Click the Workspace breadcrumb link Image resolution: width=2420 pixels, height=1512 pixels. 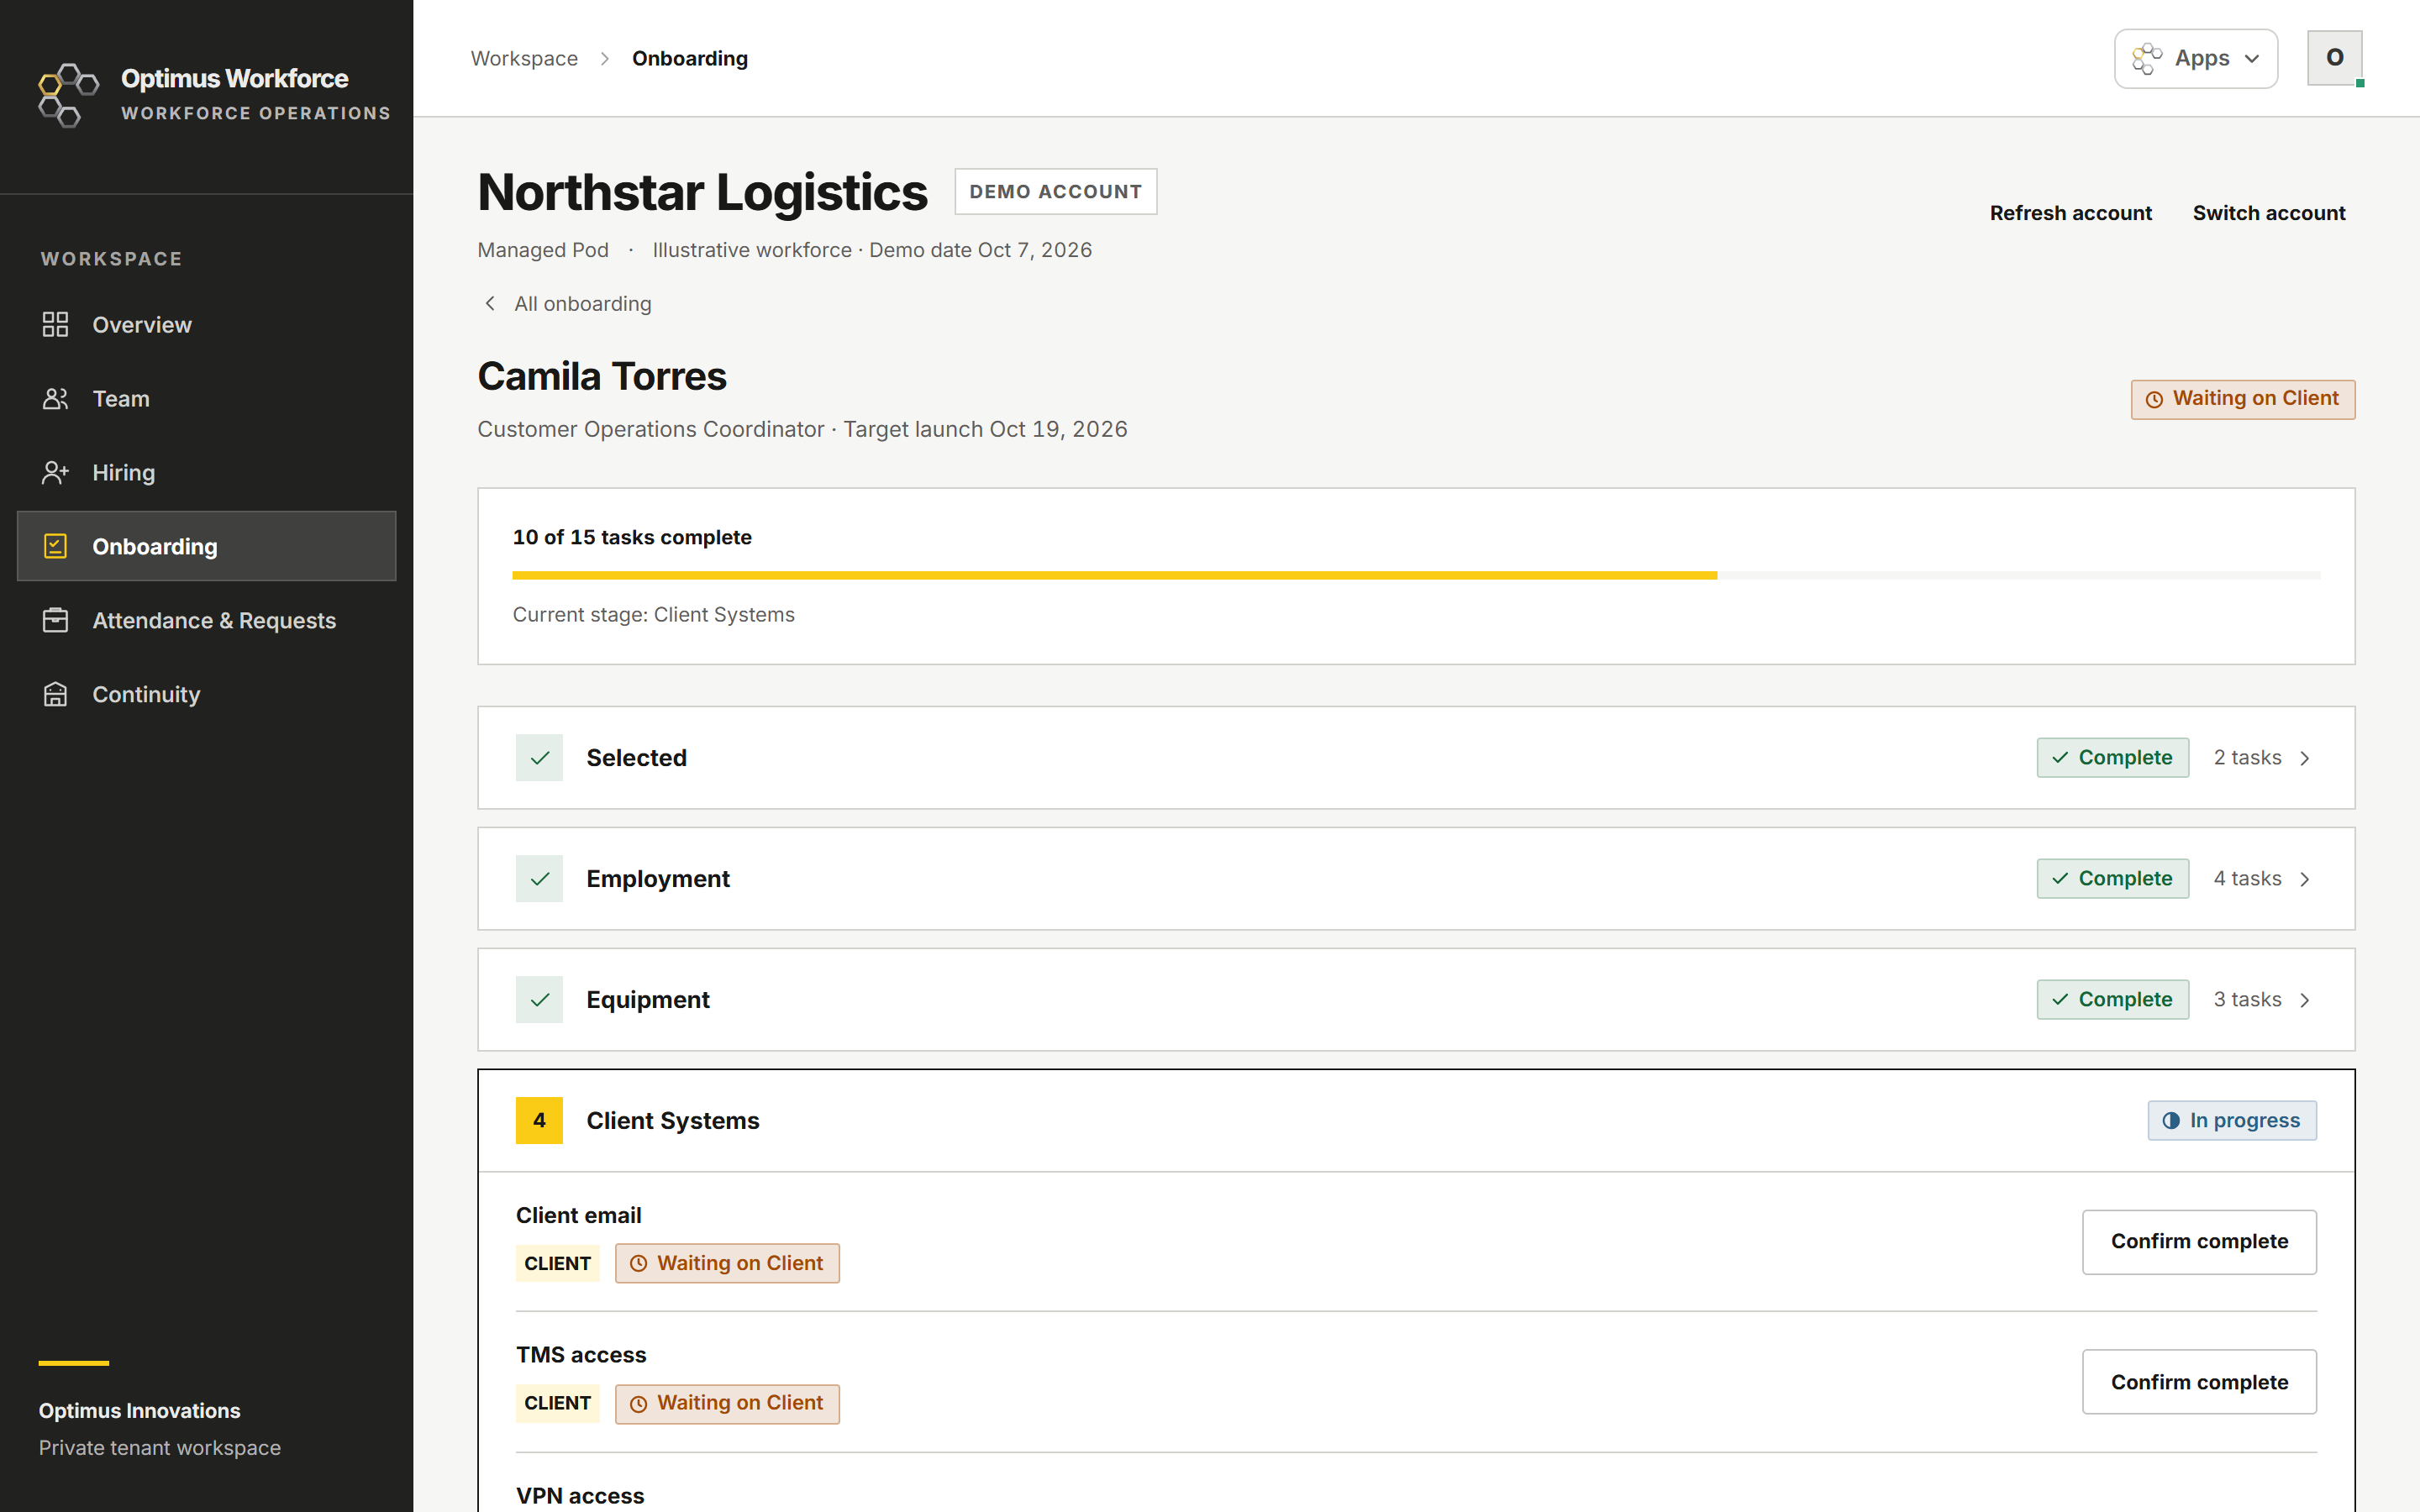tap(524, 59)
